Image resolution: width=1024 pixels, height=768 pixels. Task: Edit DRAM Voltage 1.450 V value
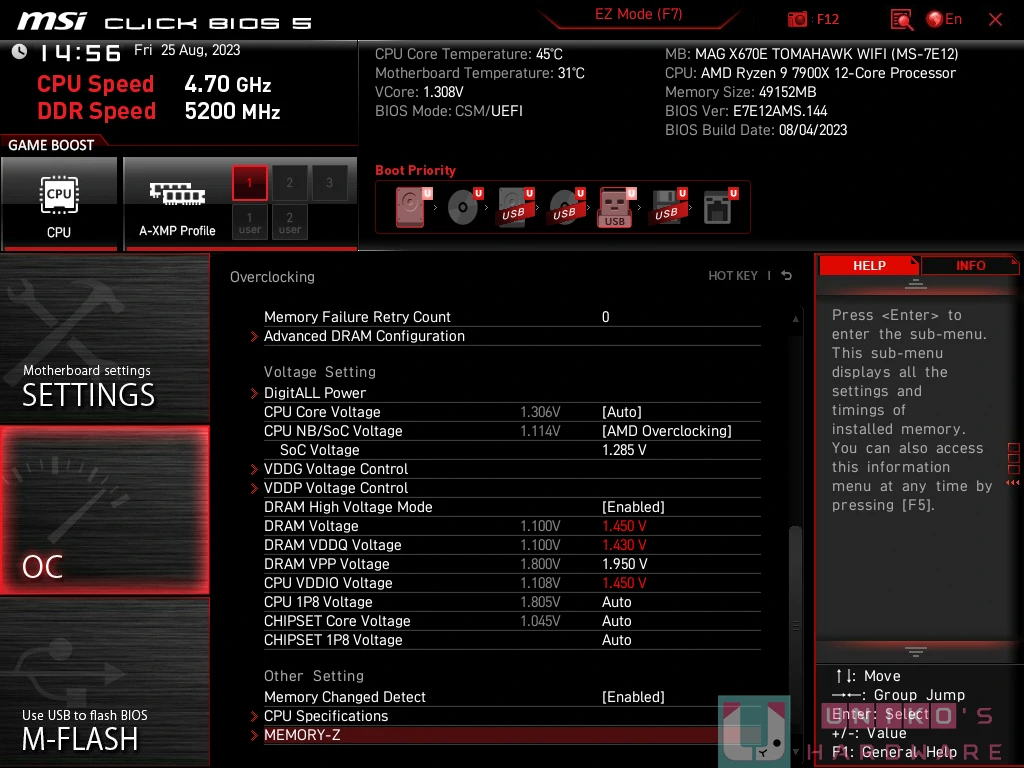coord(624,526)
